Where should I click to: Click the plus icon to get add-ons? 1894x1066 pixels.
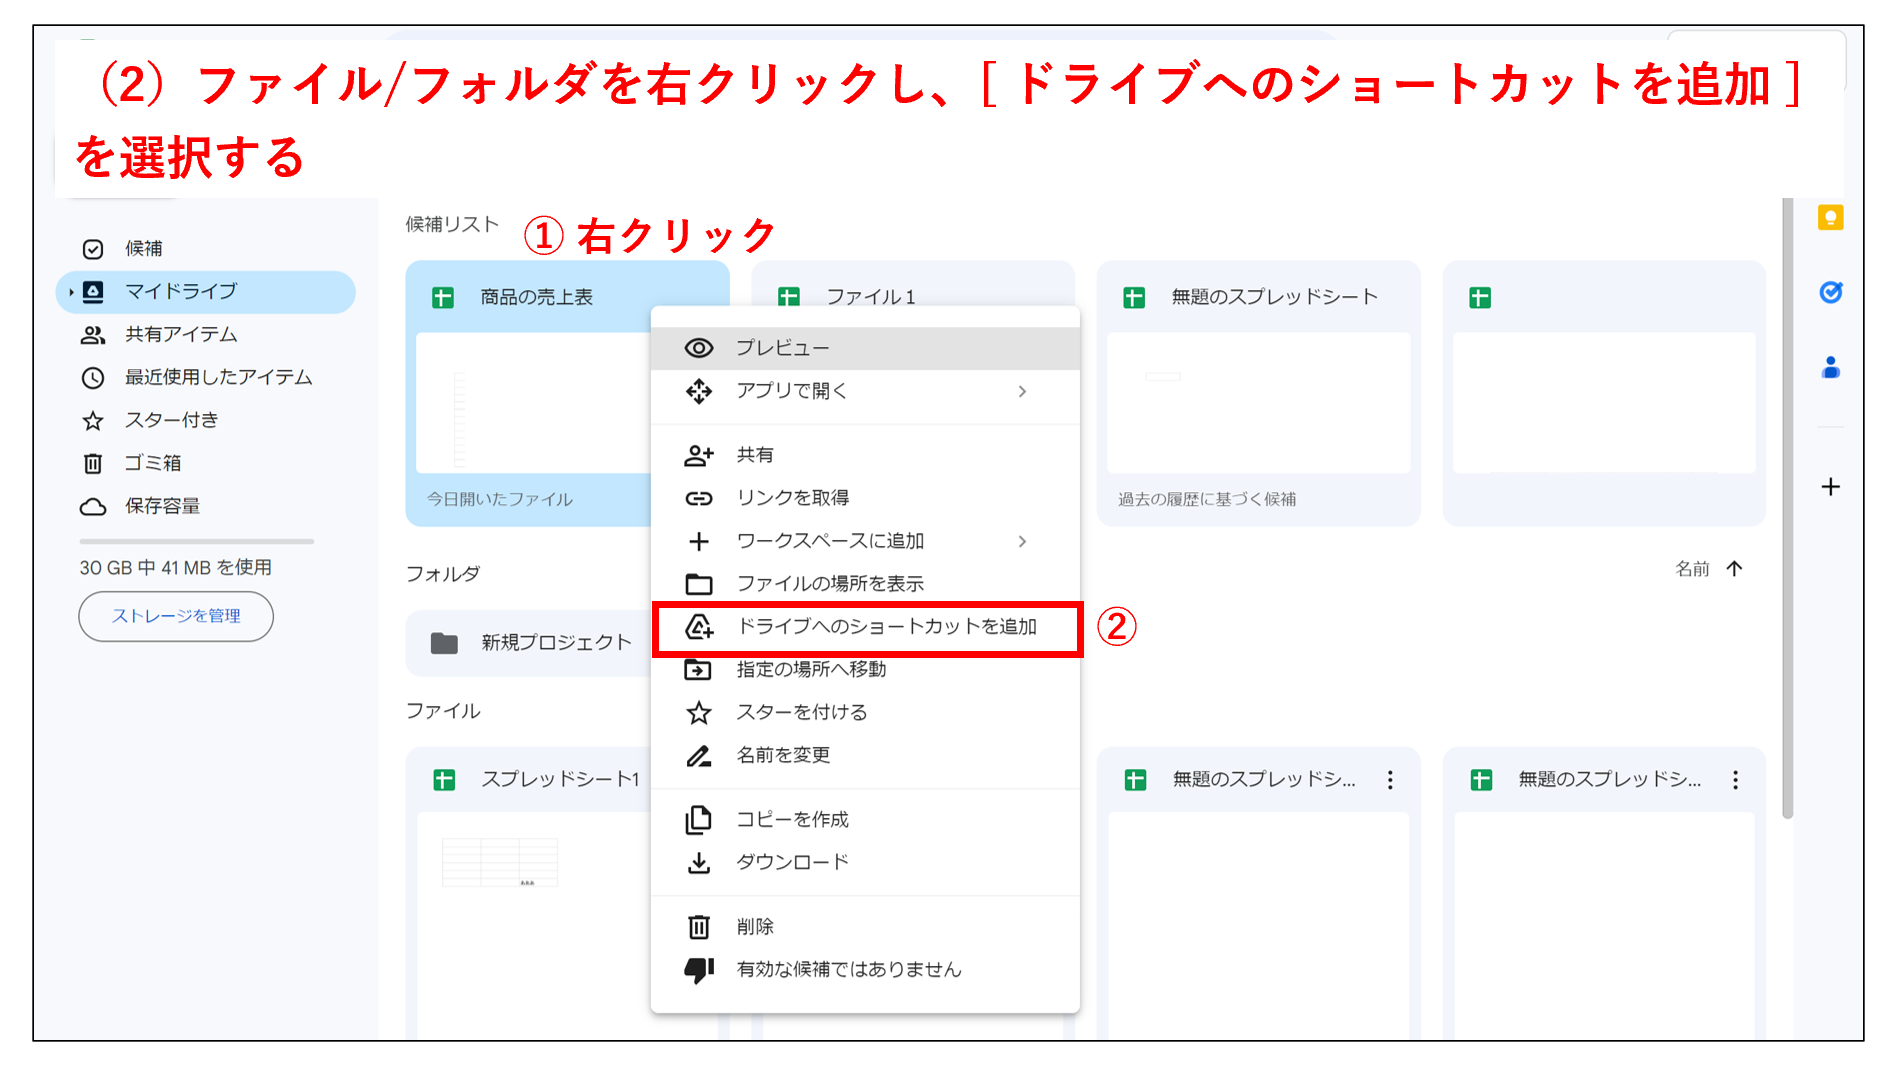point(1831,487)
